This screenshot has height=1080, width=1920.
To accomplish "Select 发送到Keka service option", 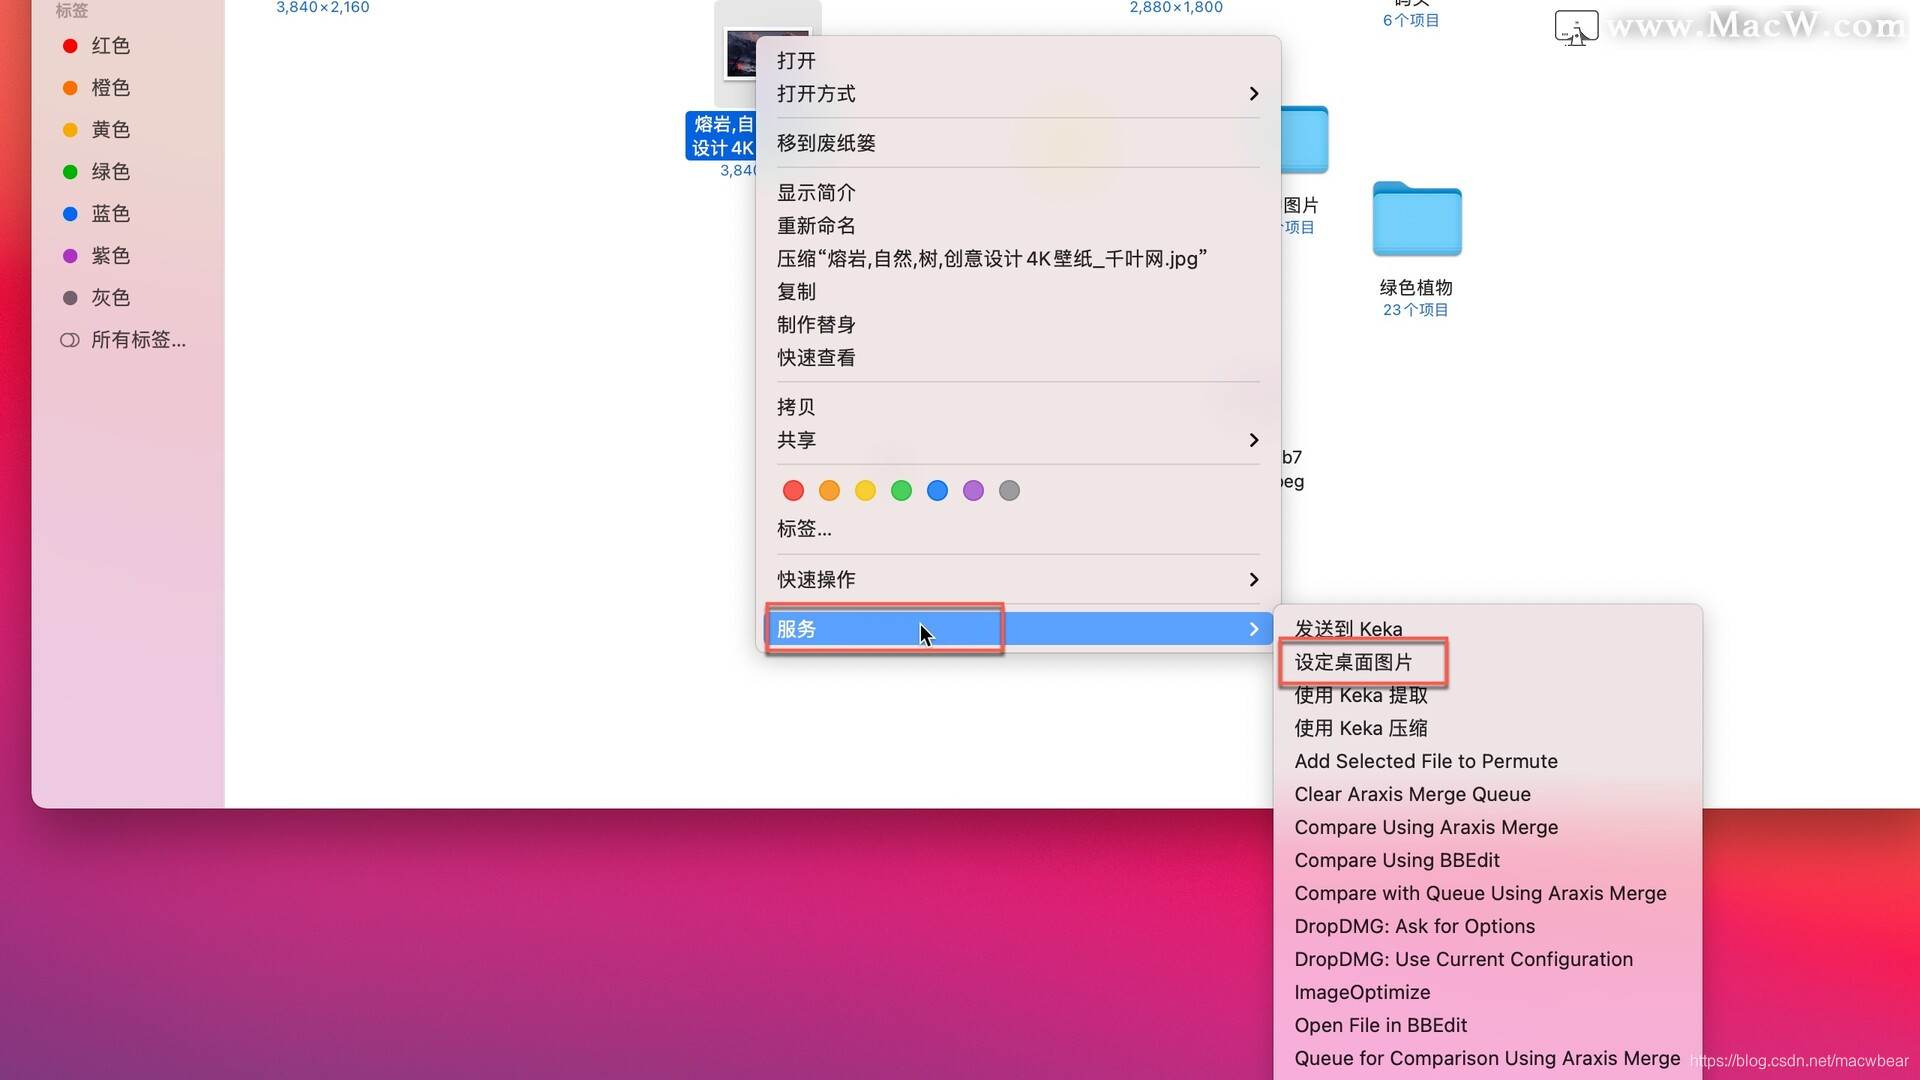I will click(x=1348, y=628).
